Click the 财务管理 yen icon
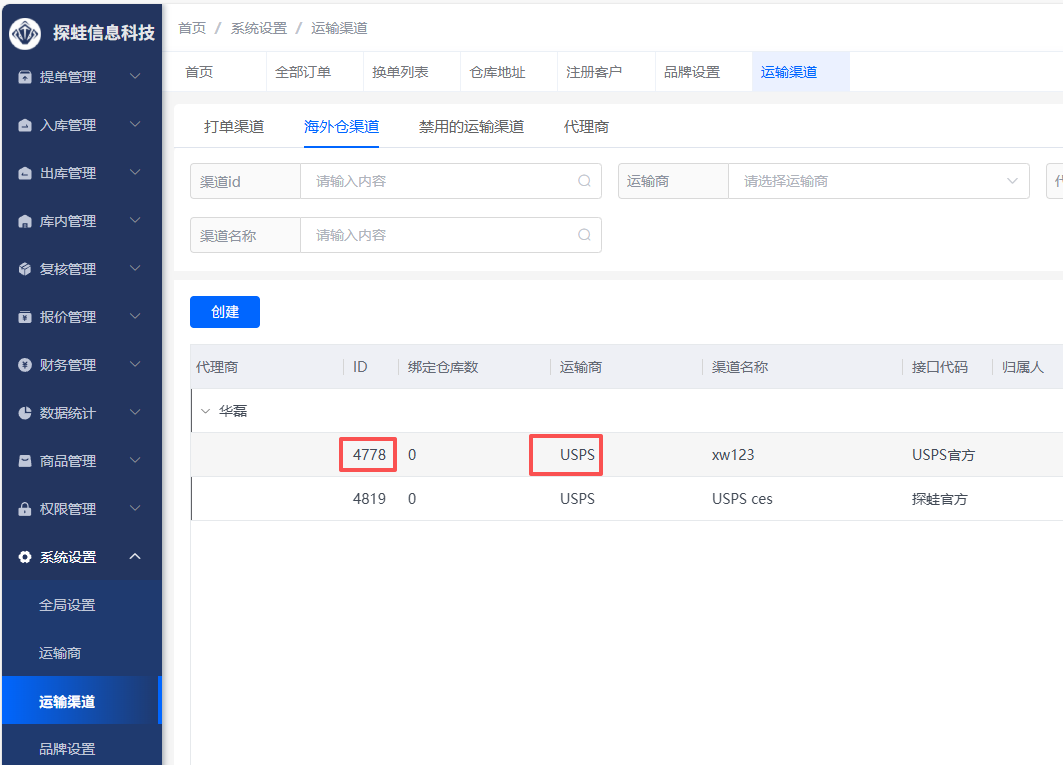Viewport: 1063px width, 765px height. [x=25, y=365]
